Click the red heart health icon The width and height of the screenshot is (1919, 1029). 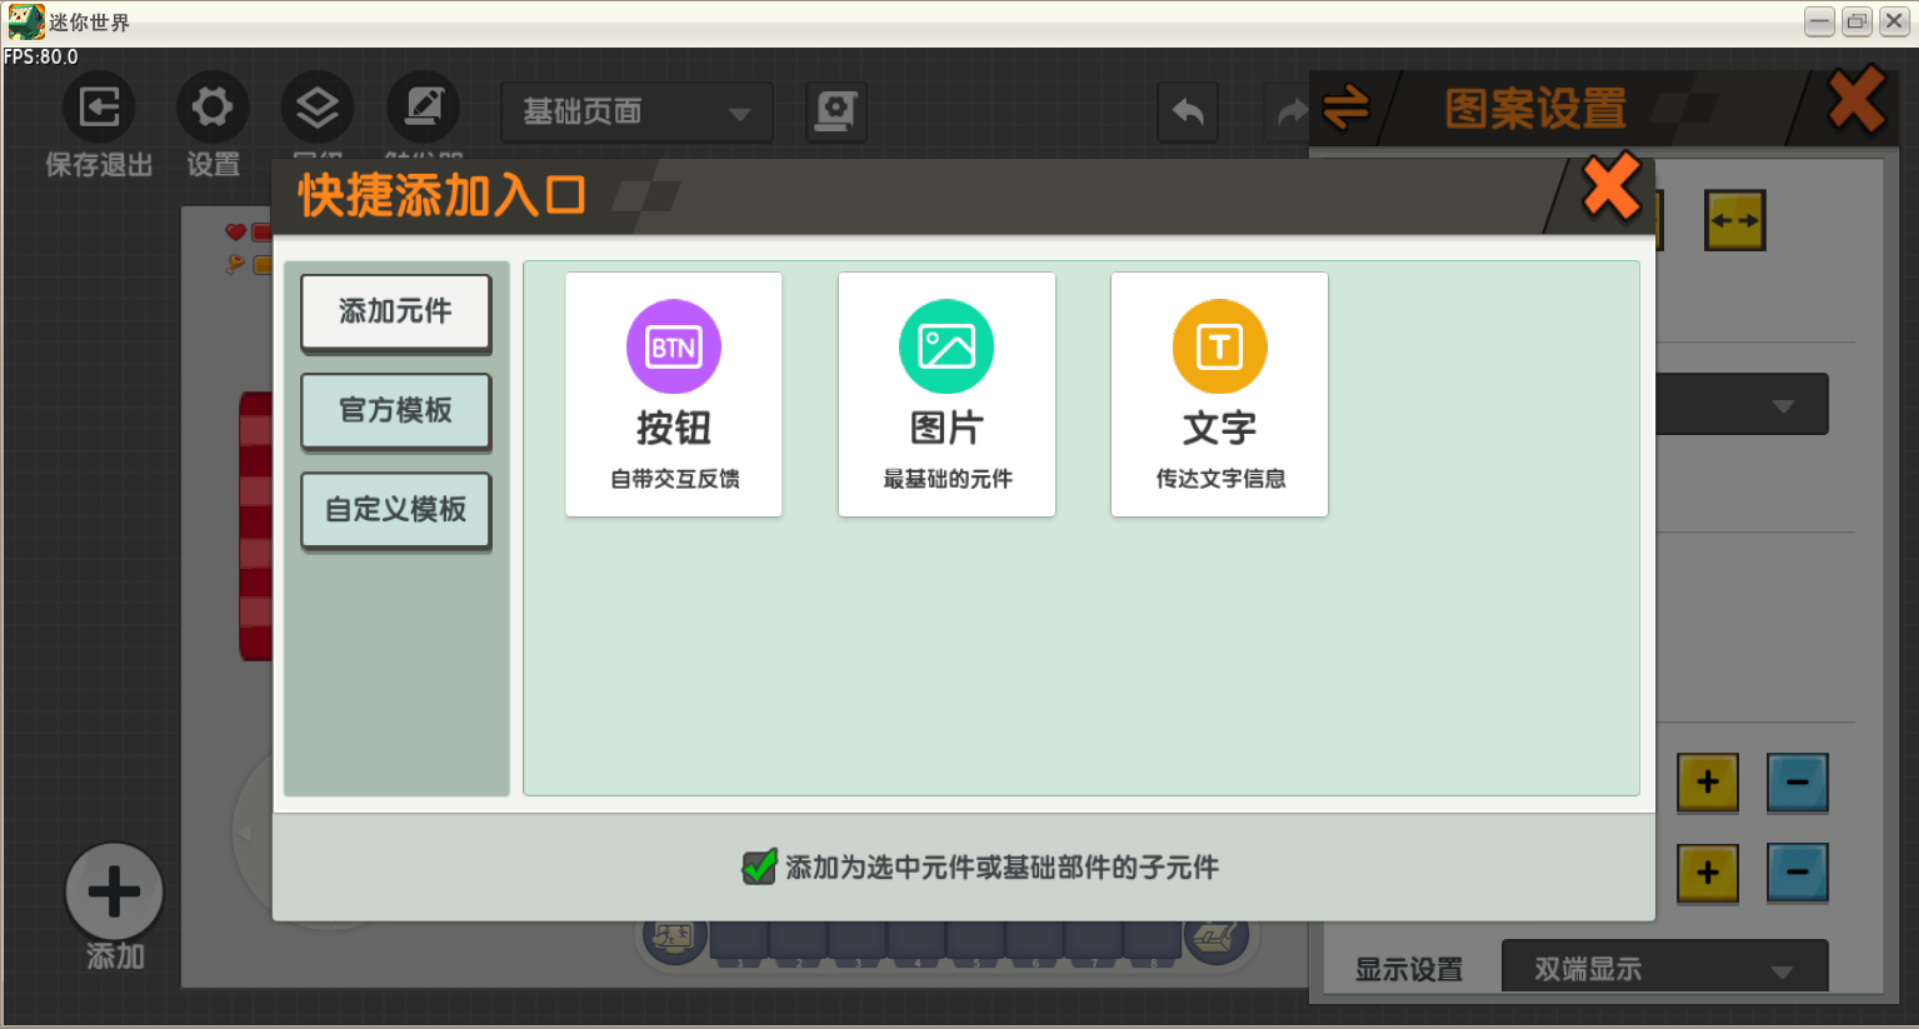point(235,232)
